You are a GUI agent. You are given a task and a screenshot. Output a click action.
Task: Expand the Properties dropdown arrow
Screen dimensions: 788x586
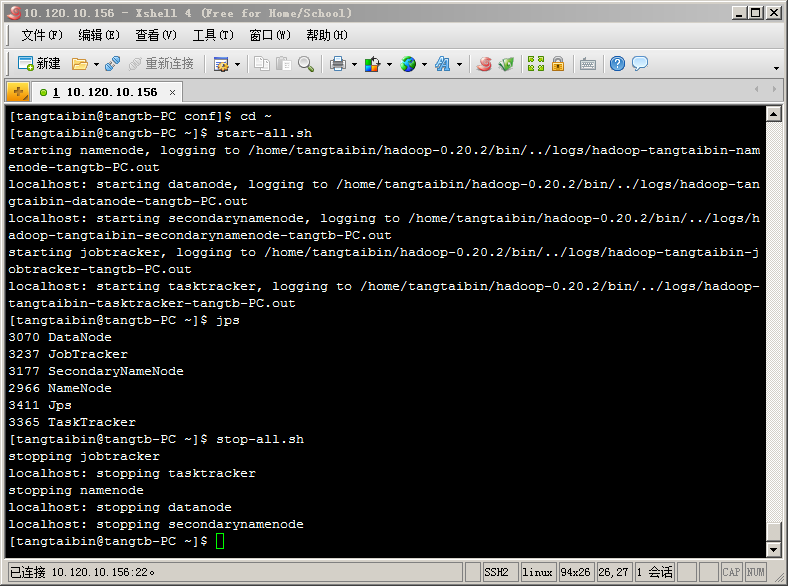tap(237, 64)
